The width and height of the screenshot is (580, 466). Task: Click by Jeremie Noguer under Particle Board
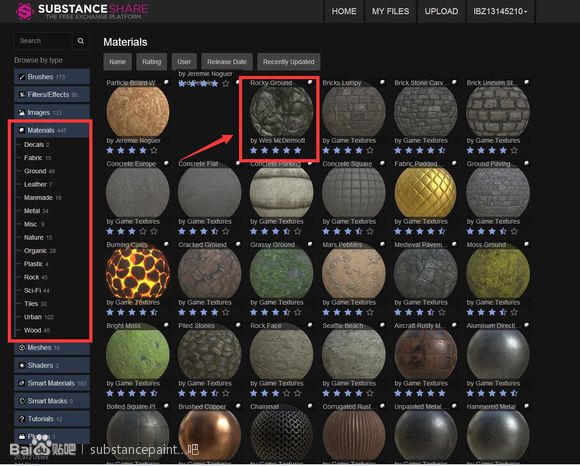pos(134,141)
